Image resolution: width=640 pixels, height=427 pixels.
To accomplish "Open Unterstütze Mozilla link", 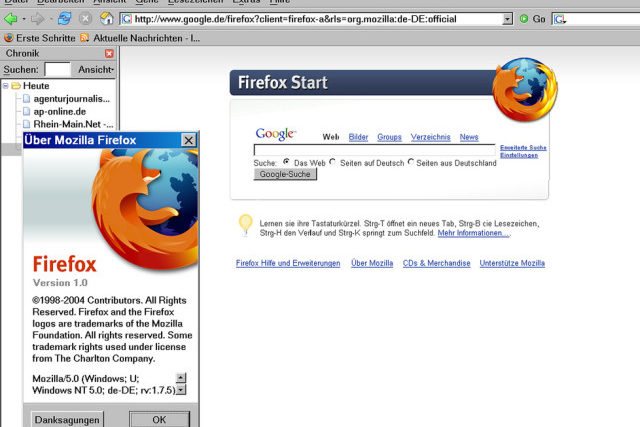I will coord(512,263).
